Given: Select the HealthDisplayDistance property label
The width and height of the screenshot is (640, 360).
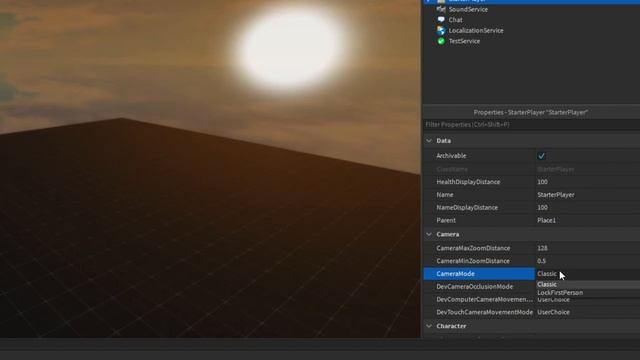Looking at the screenshot, I should point(468,182).
